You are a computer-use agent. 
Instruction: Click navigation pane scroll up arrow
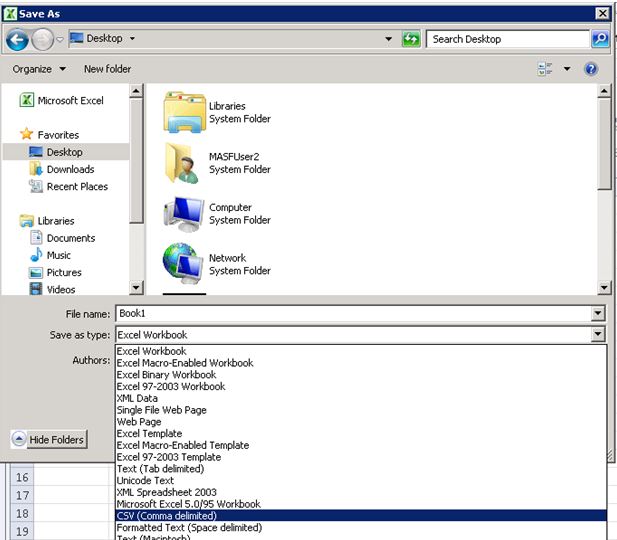pyautogui.click(x=136, y=91)
